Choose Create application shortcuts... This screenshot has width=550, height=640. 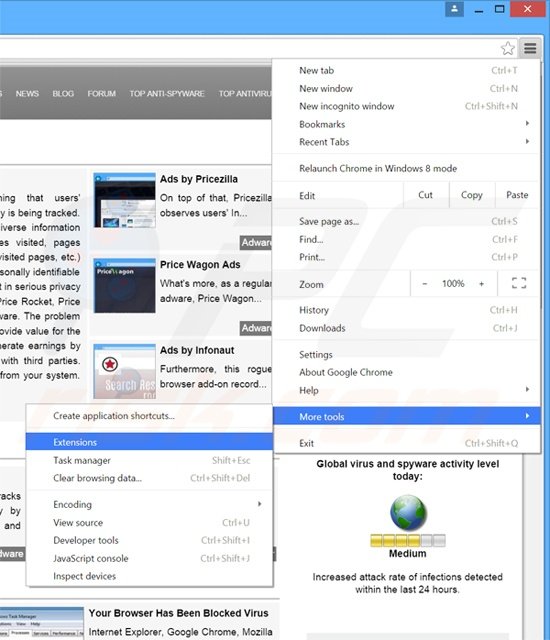[149, 416]
